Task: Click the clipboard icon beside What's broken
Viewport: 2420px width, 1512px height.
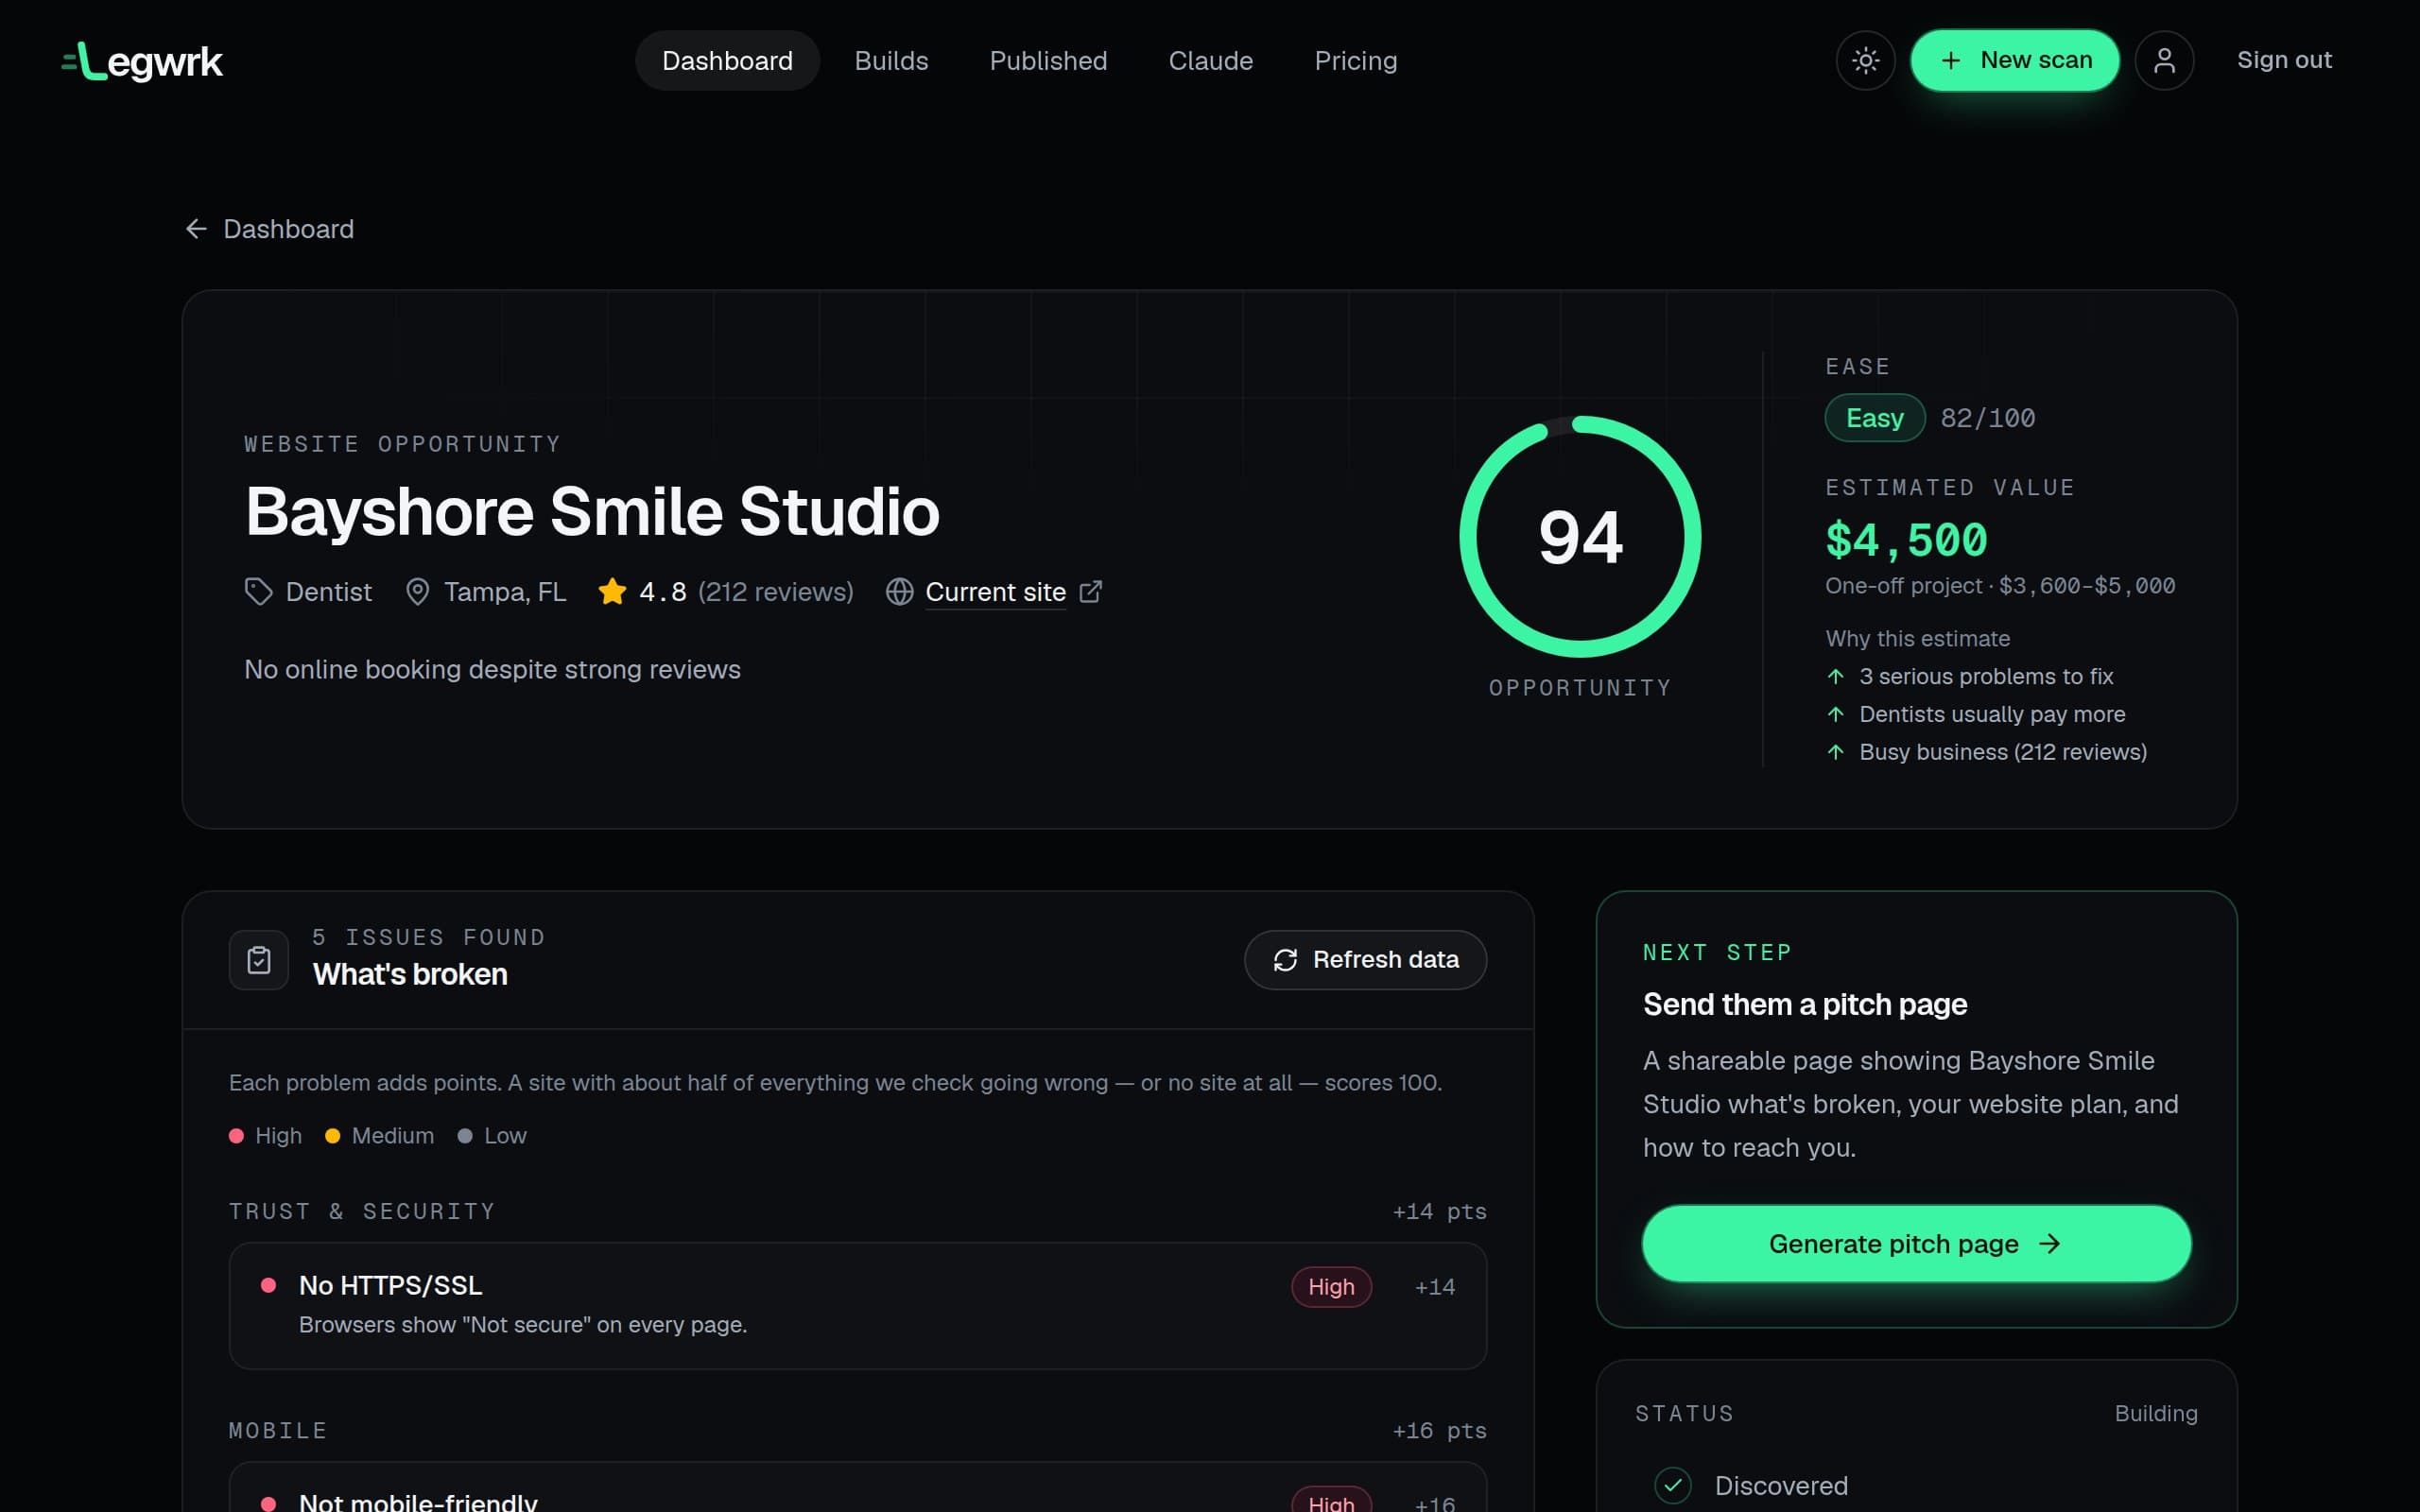Action: pyautogui.click(x=259, y=960)
